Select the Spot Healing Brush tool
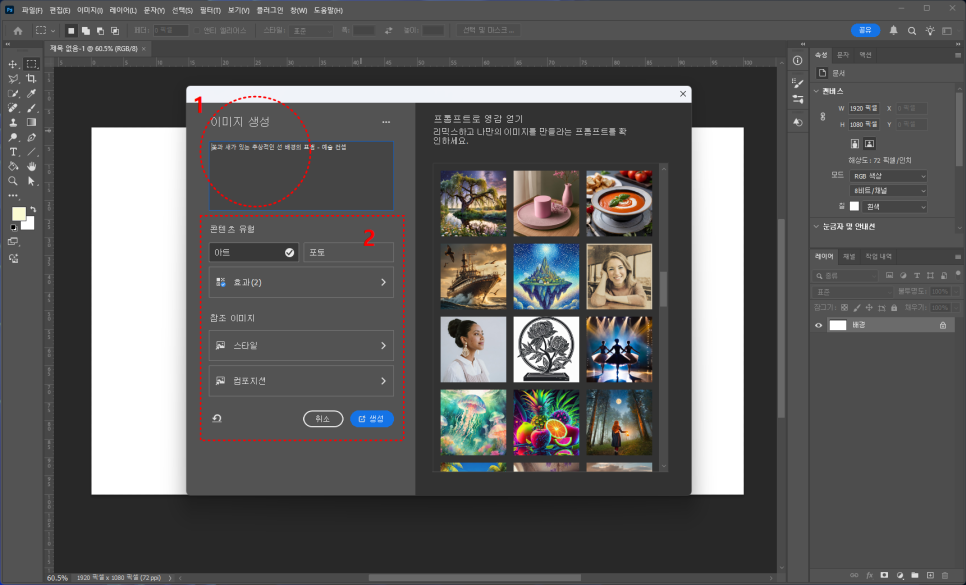This screenshot has width=966, height=585. [x=13, y=108]
